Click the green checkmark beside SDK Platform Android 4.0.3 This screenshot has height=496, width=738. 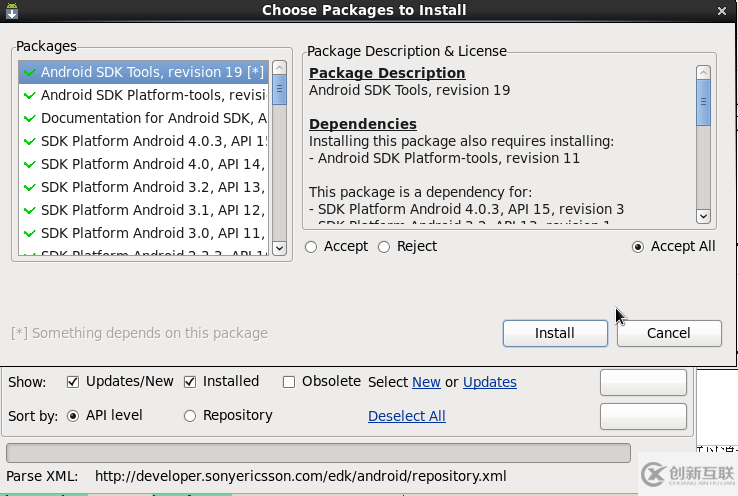tap(30, 141)
